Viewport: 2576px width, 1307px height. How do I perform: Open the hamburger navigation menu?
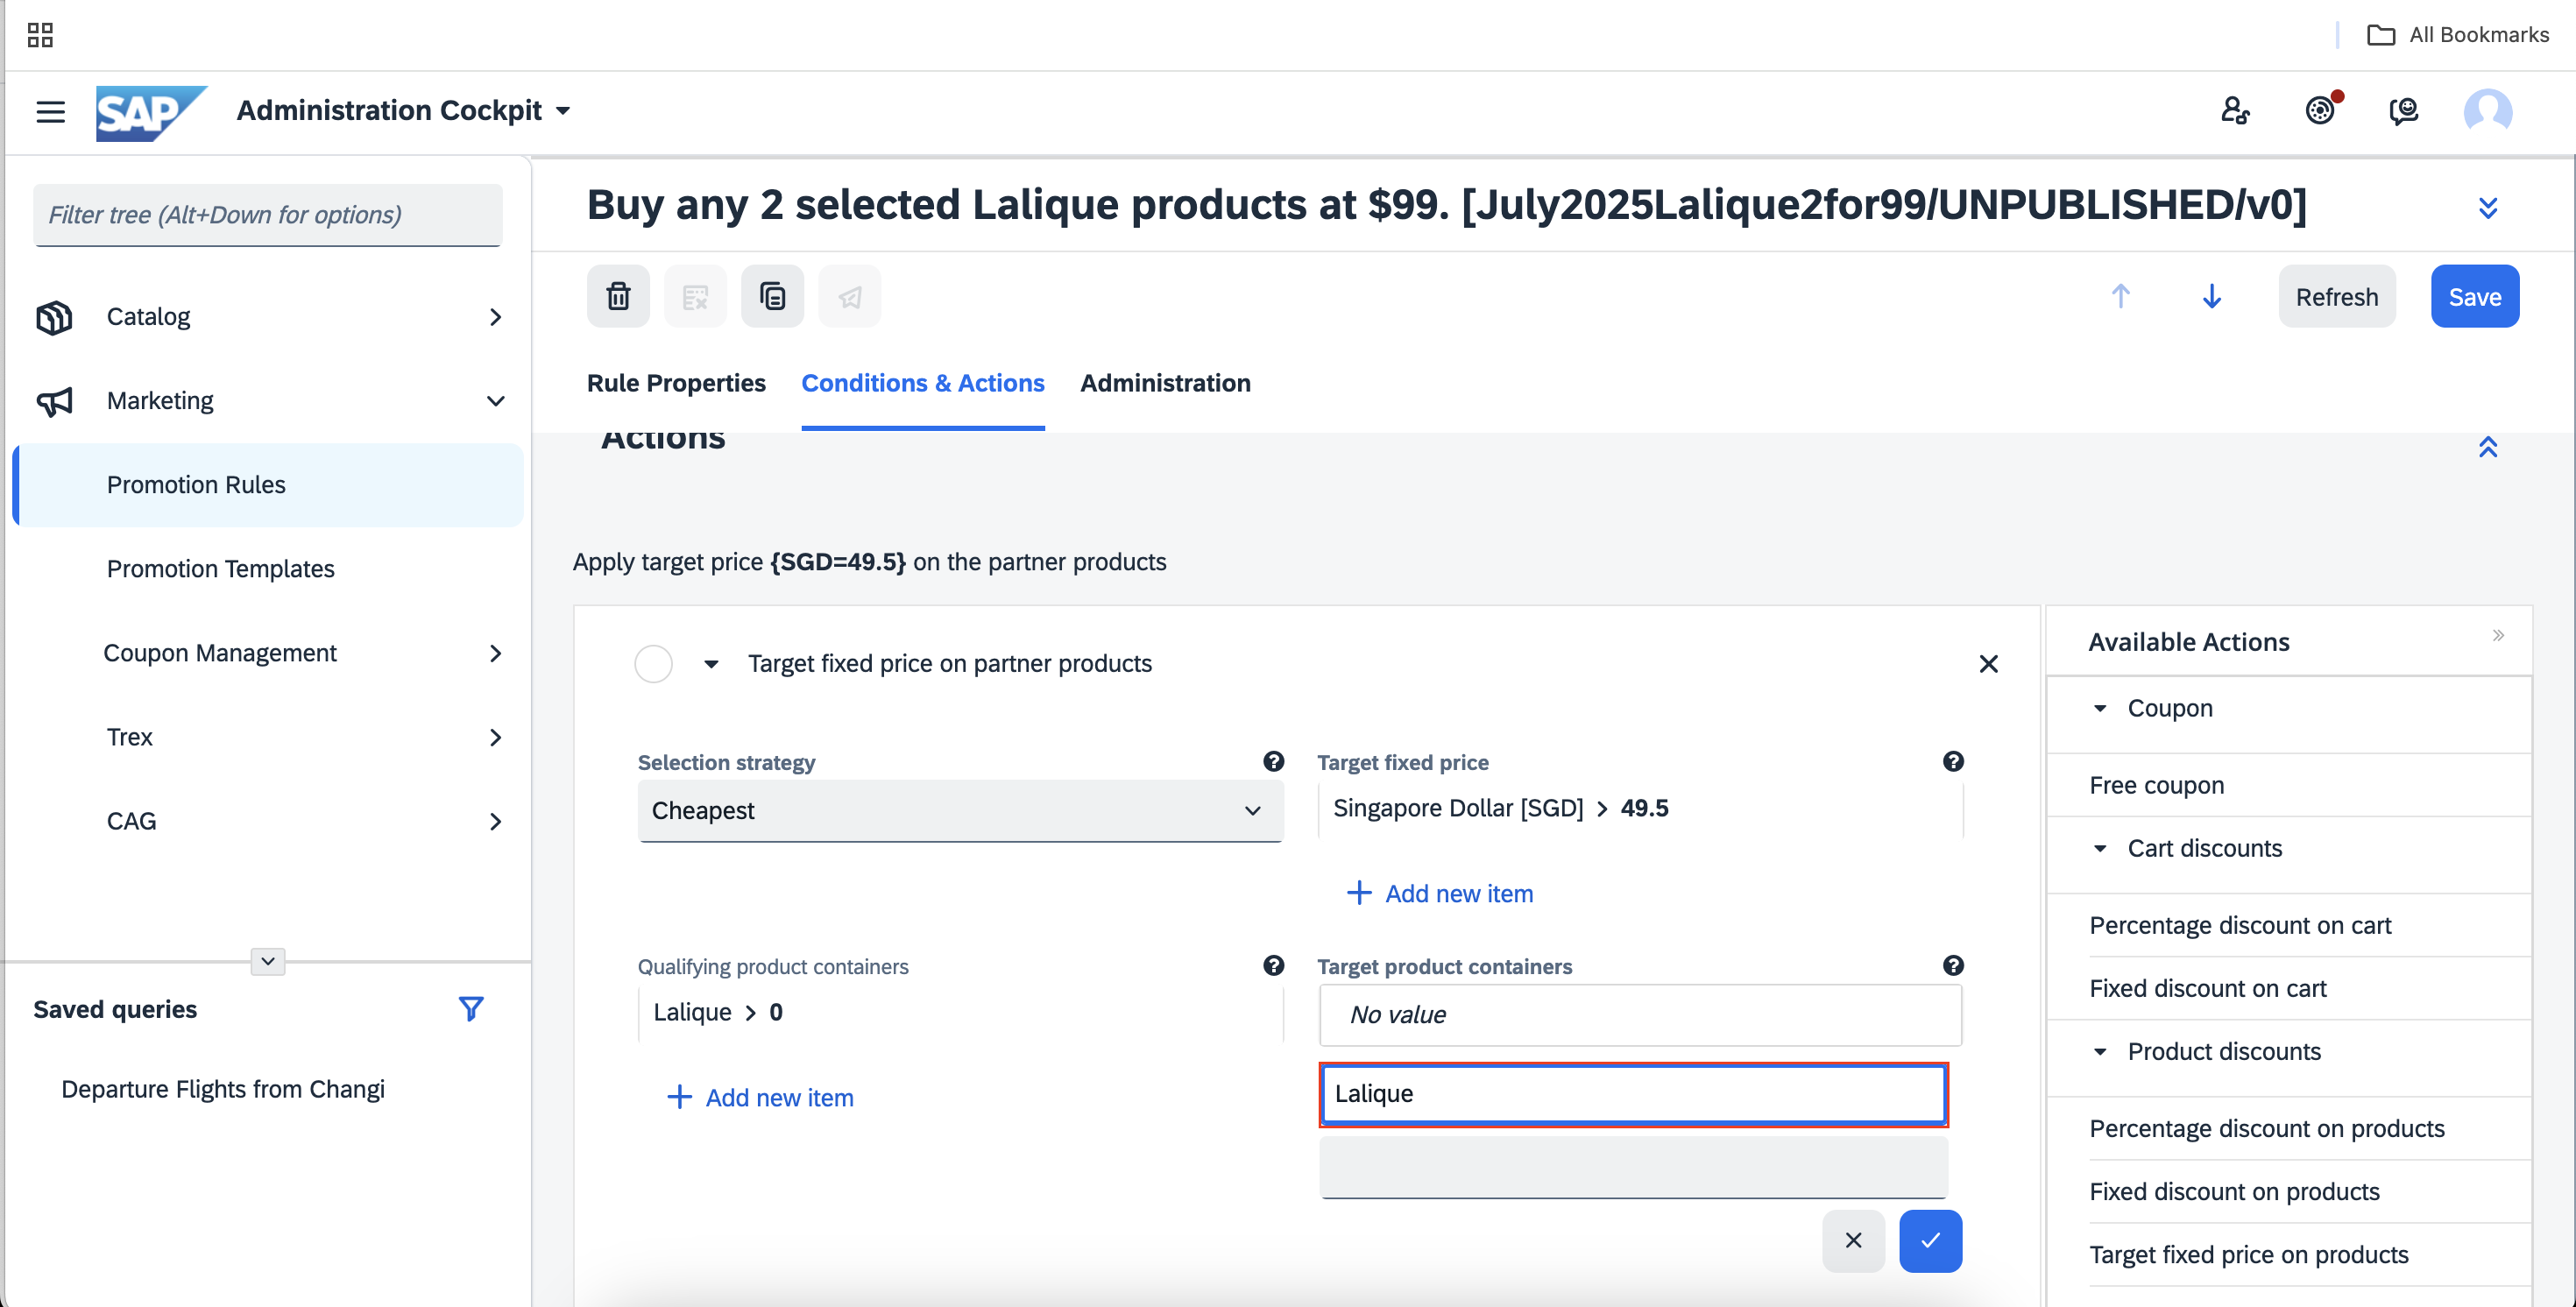(50, 111)
